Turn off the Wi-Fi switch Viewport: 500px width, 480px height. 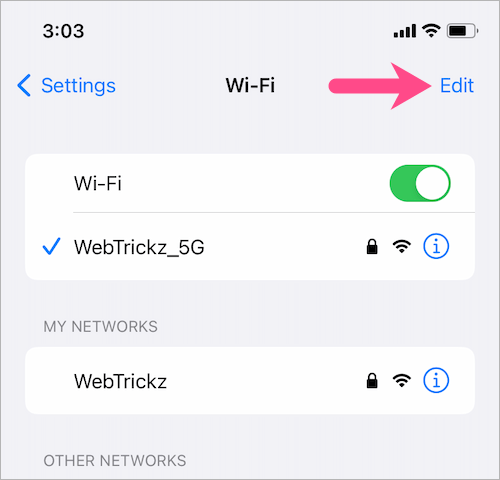420,183
